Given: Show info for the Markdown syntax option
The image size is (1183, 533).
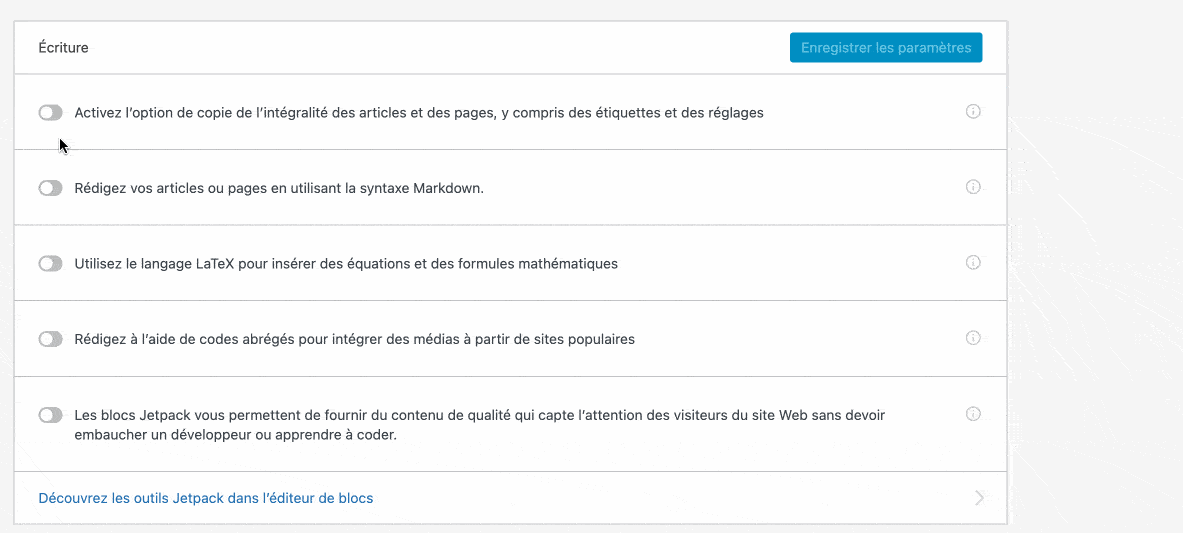Looking at the screenshot, I should pos(973,187).
